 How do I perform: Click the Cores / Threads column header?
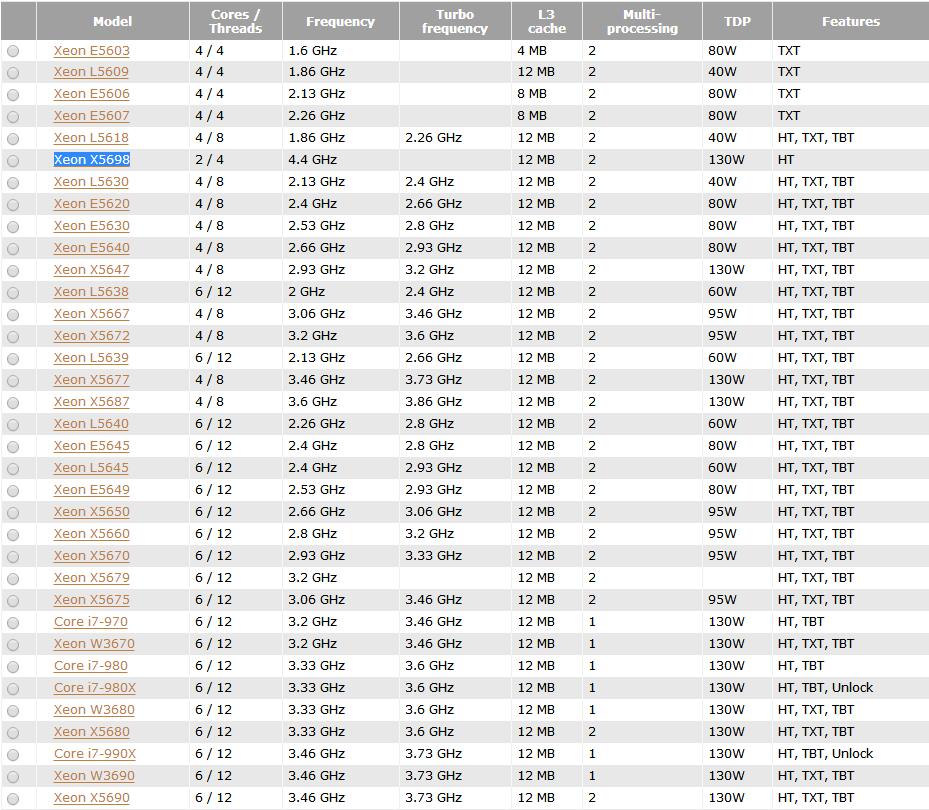(x=236, y=21)
